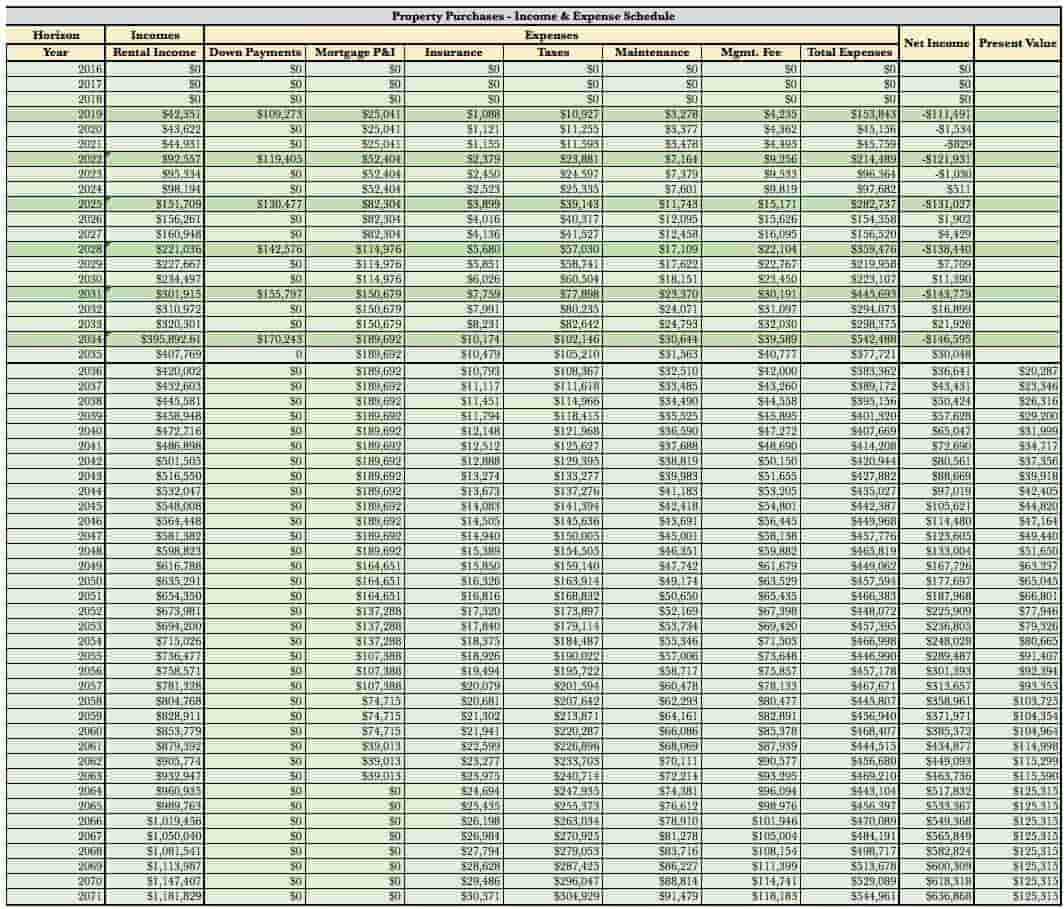Select rental income $310,972 for 2032

point(155,309)
